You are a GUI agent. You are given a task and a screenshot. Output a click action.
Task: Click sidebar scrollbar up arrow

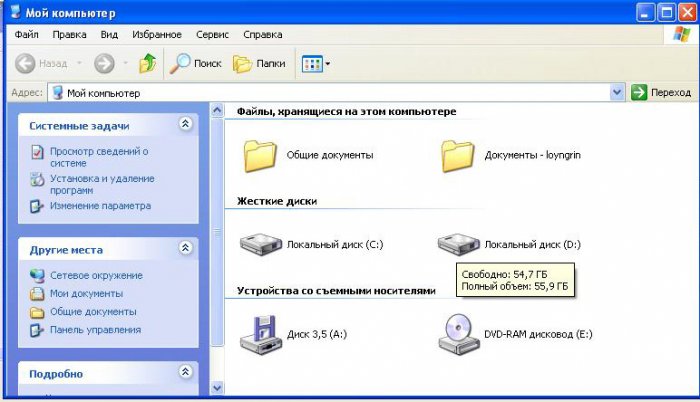[x=217, y=109]
